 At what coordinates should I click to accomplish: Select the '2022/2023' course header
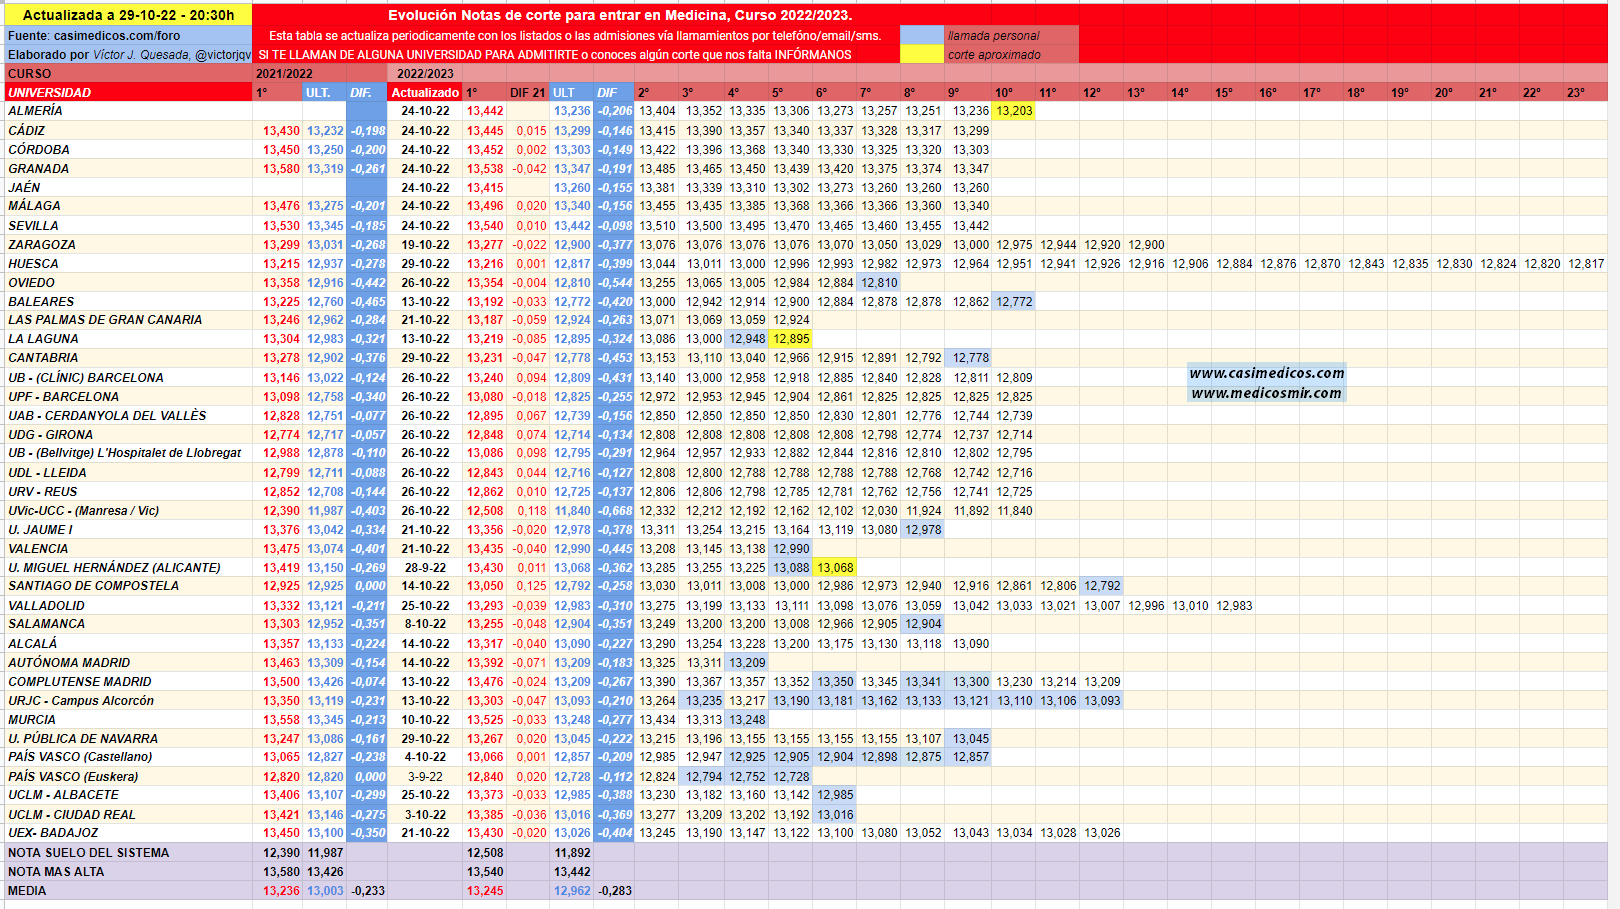pos(425,74)
